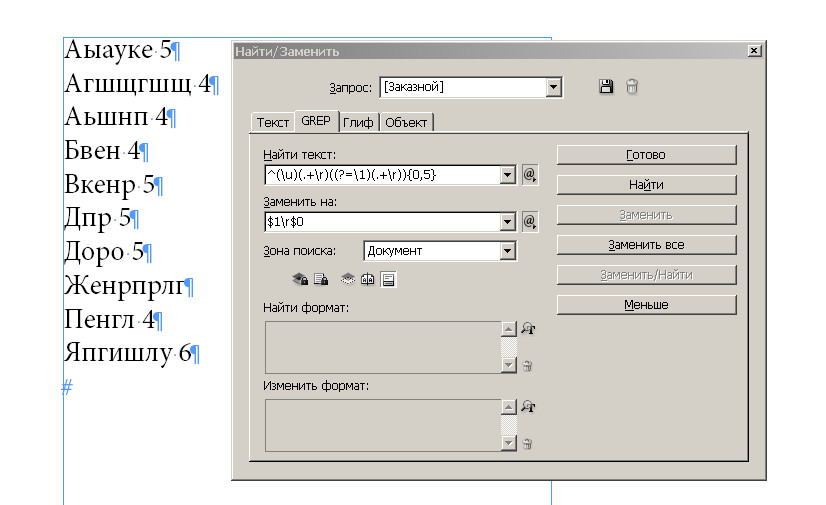826x505 pixels.
Task: Click the Найти button
Action: click(646, 185)
